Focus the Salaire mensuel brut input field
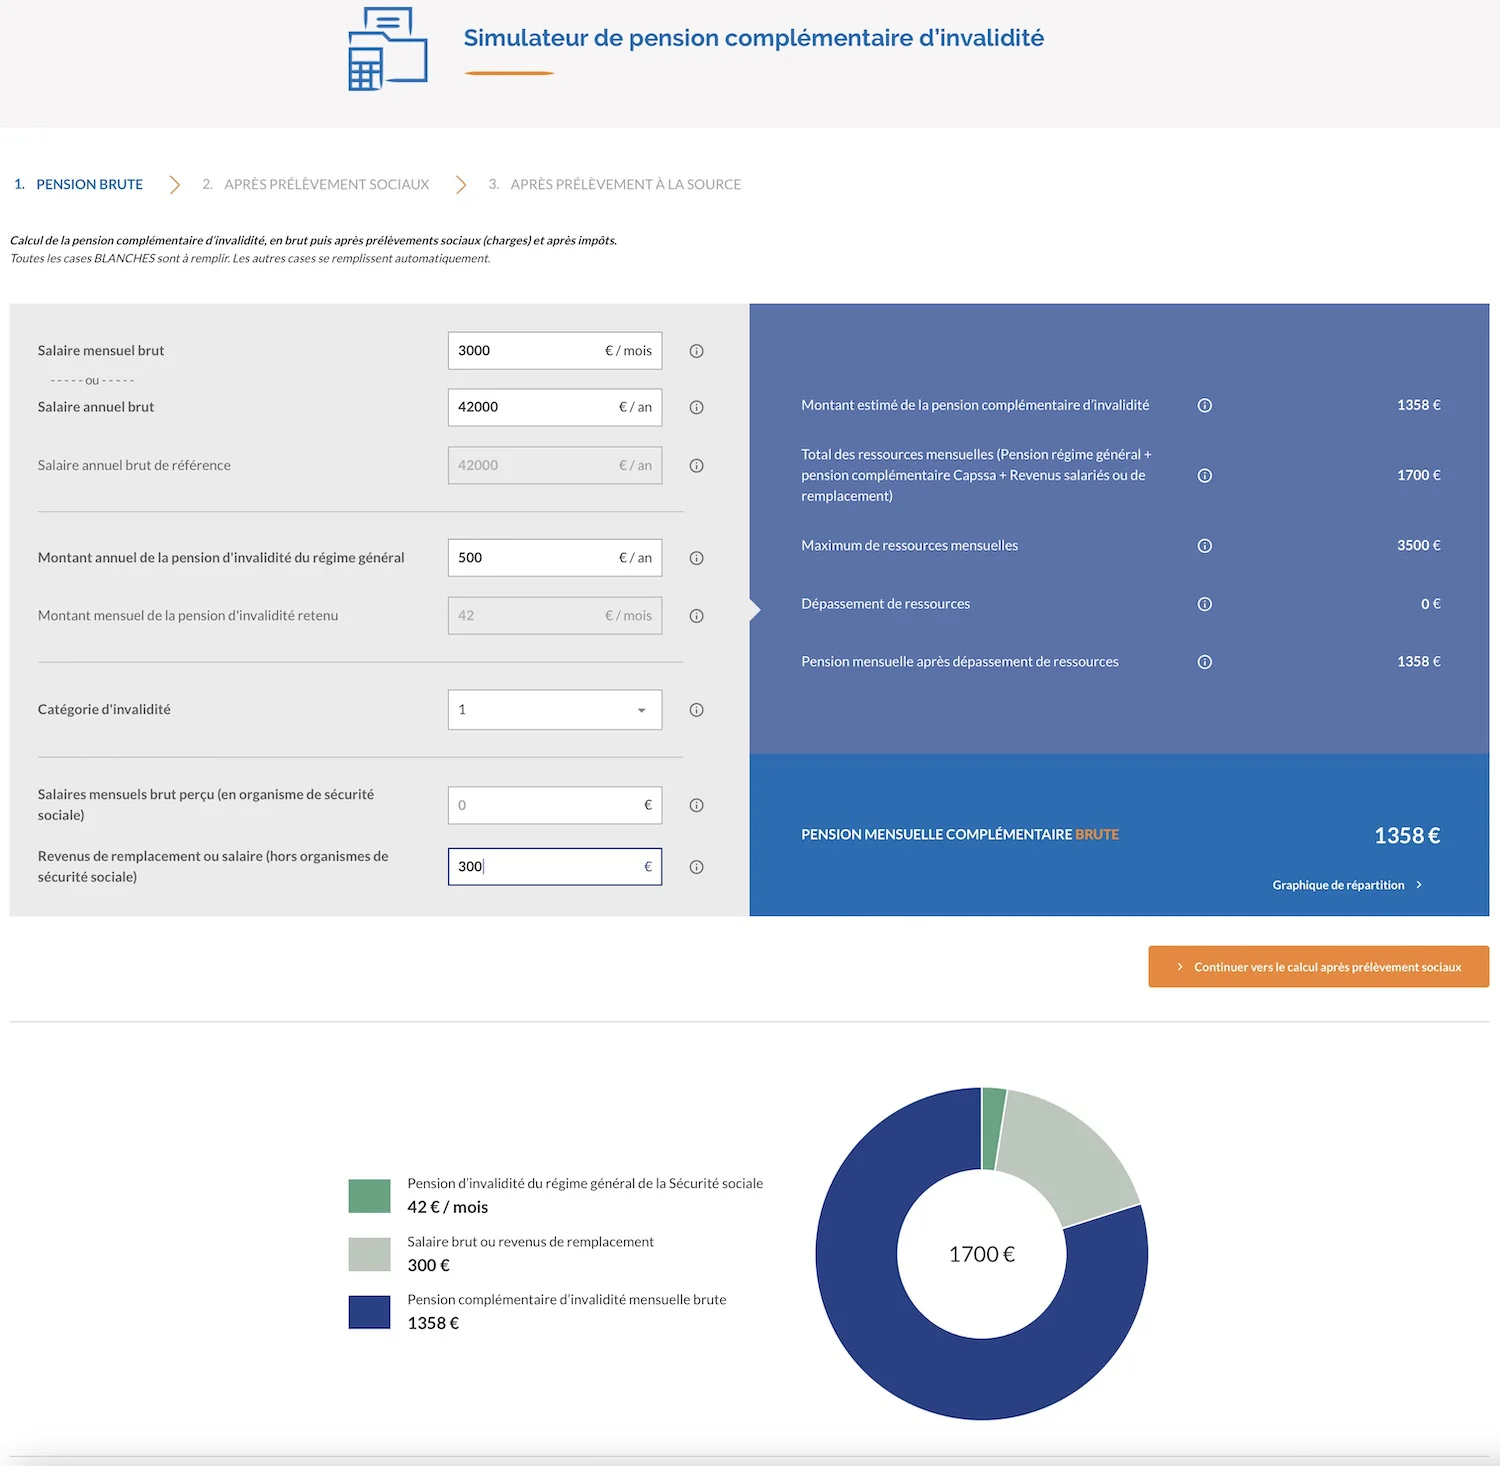The image size is (1500, 1466). click(525, 351)
